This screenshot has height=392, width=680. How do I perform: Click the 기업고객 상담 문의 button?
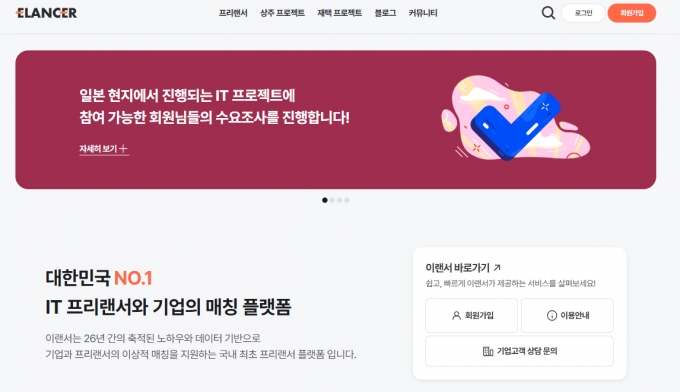pos(520,351)
